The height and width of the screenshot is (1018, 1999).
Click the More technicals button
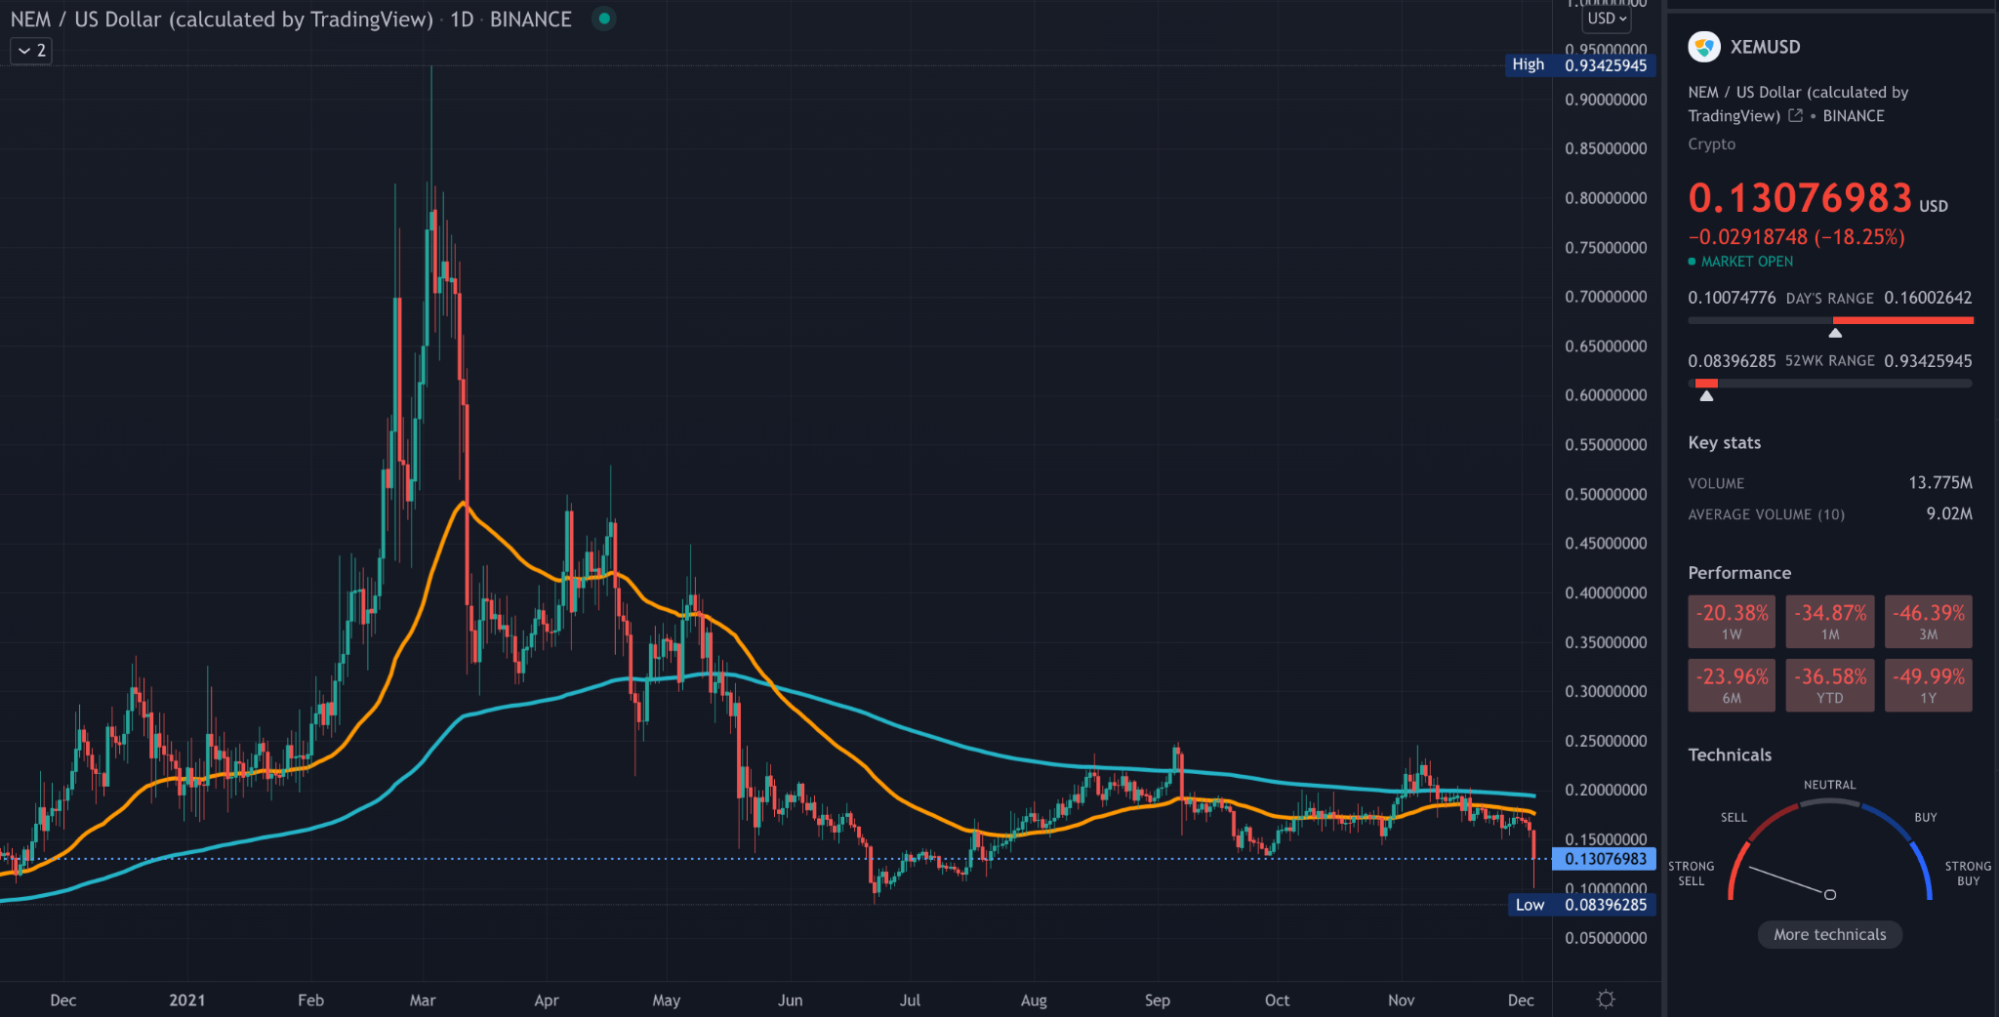[x=1830, y=934]
